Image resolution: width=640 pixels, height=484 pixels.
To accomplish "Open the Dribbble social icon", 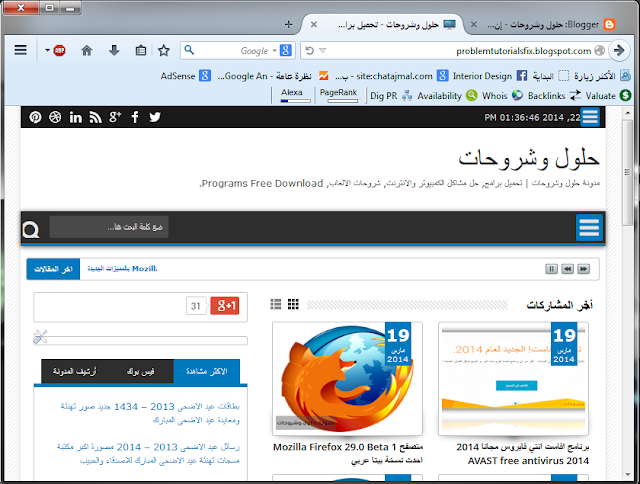I will (x=55, y=117).
